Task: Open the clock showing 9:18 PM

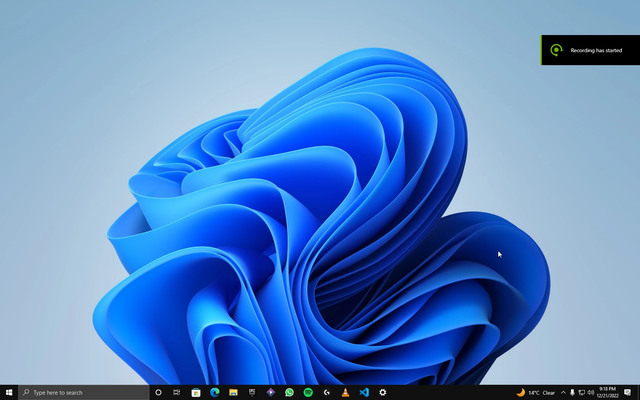Action: 607,393
